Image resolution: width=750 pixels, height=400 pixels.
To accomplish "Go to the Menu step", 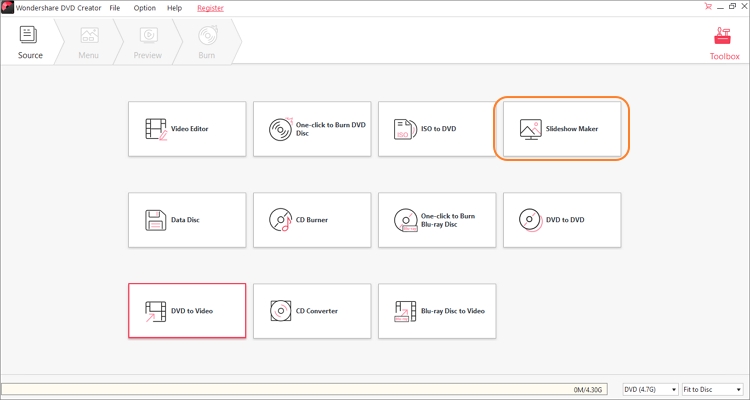I will click(x=88, y=43).
